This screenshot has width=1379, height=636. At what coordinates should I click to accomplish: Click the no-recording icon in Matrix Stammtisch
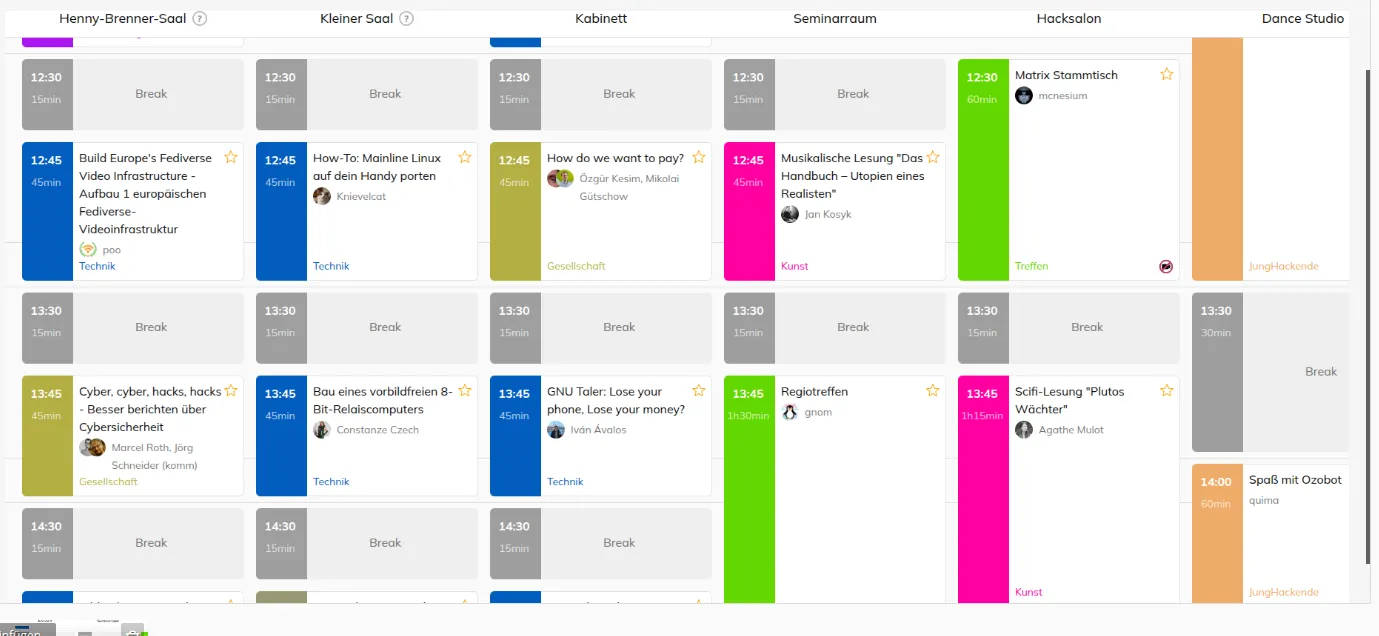pos(1165,266)
